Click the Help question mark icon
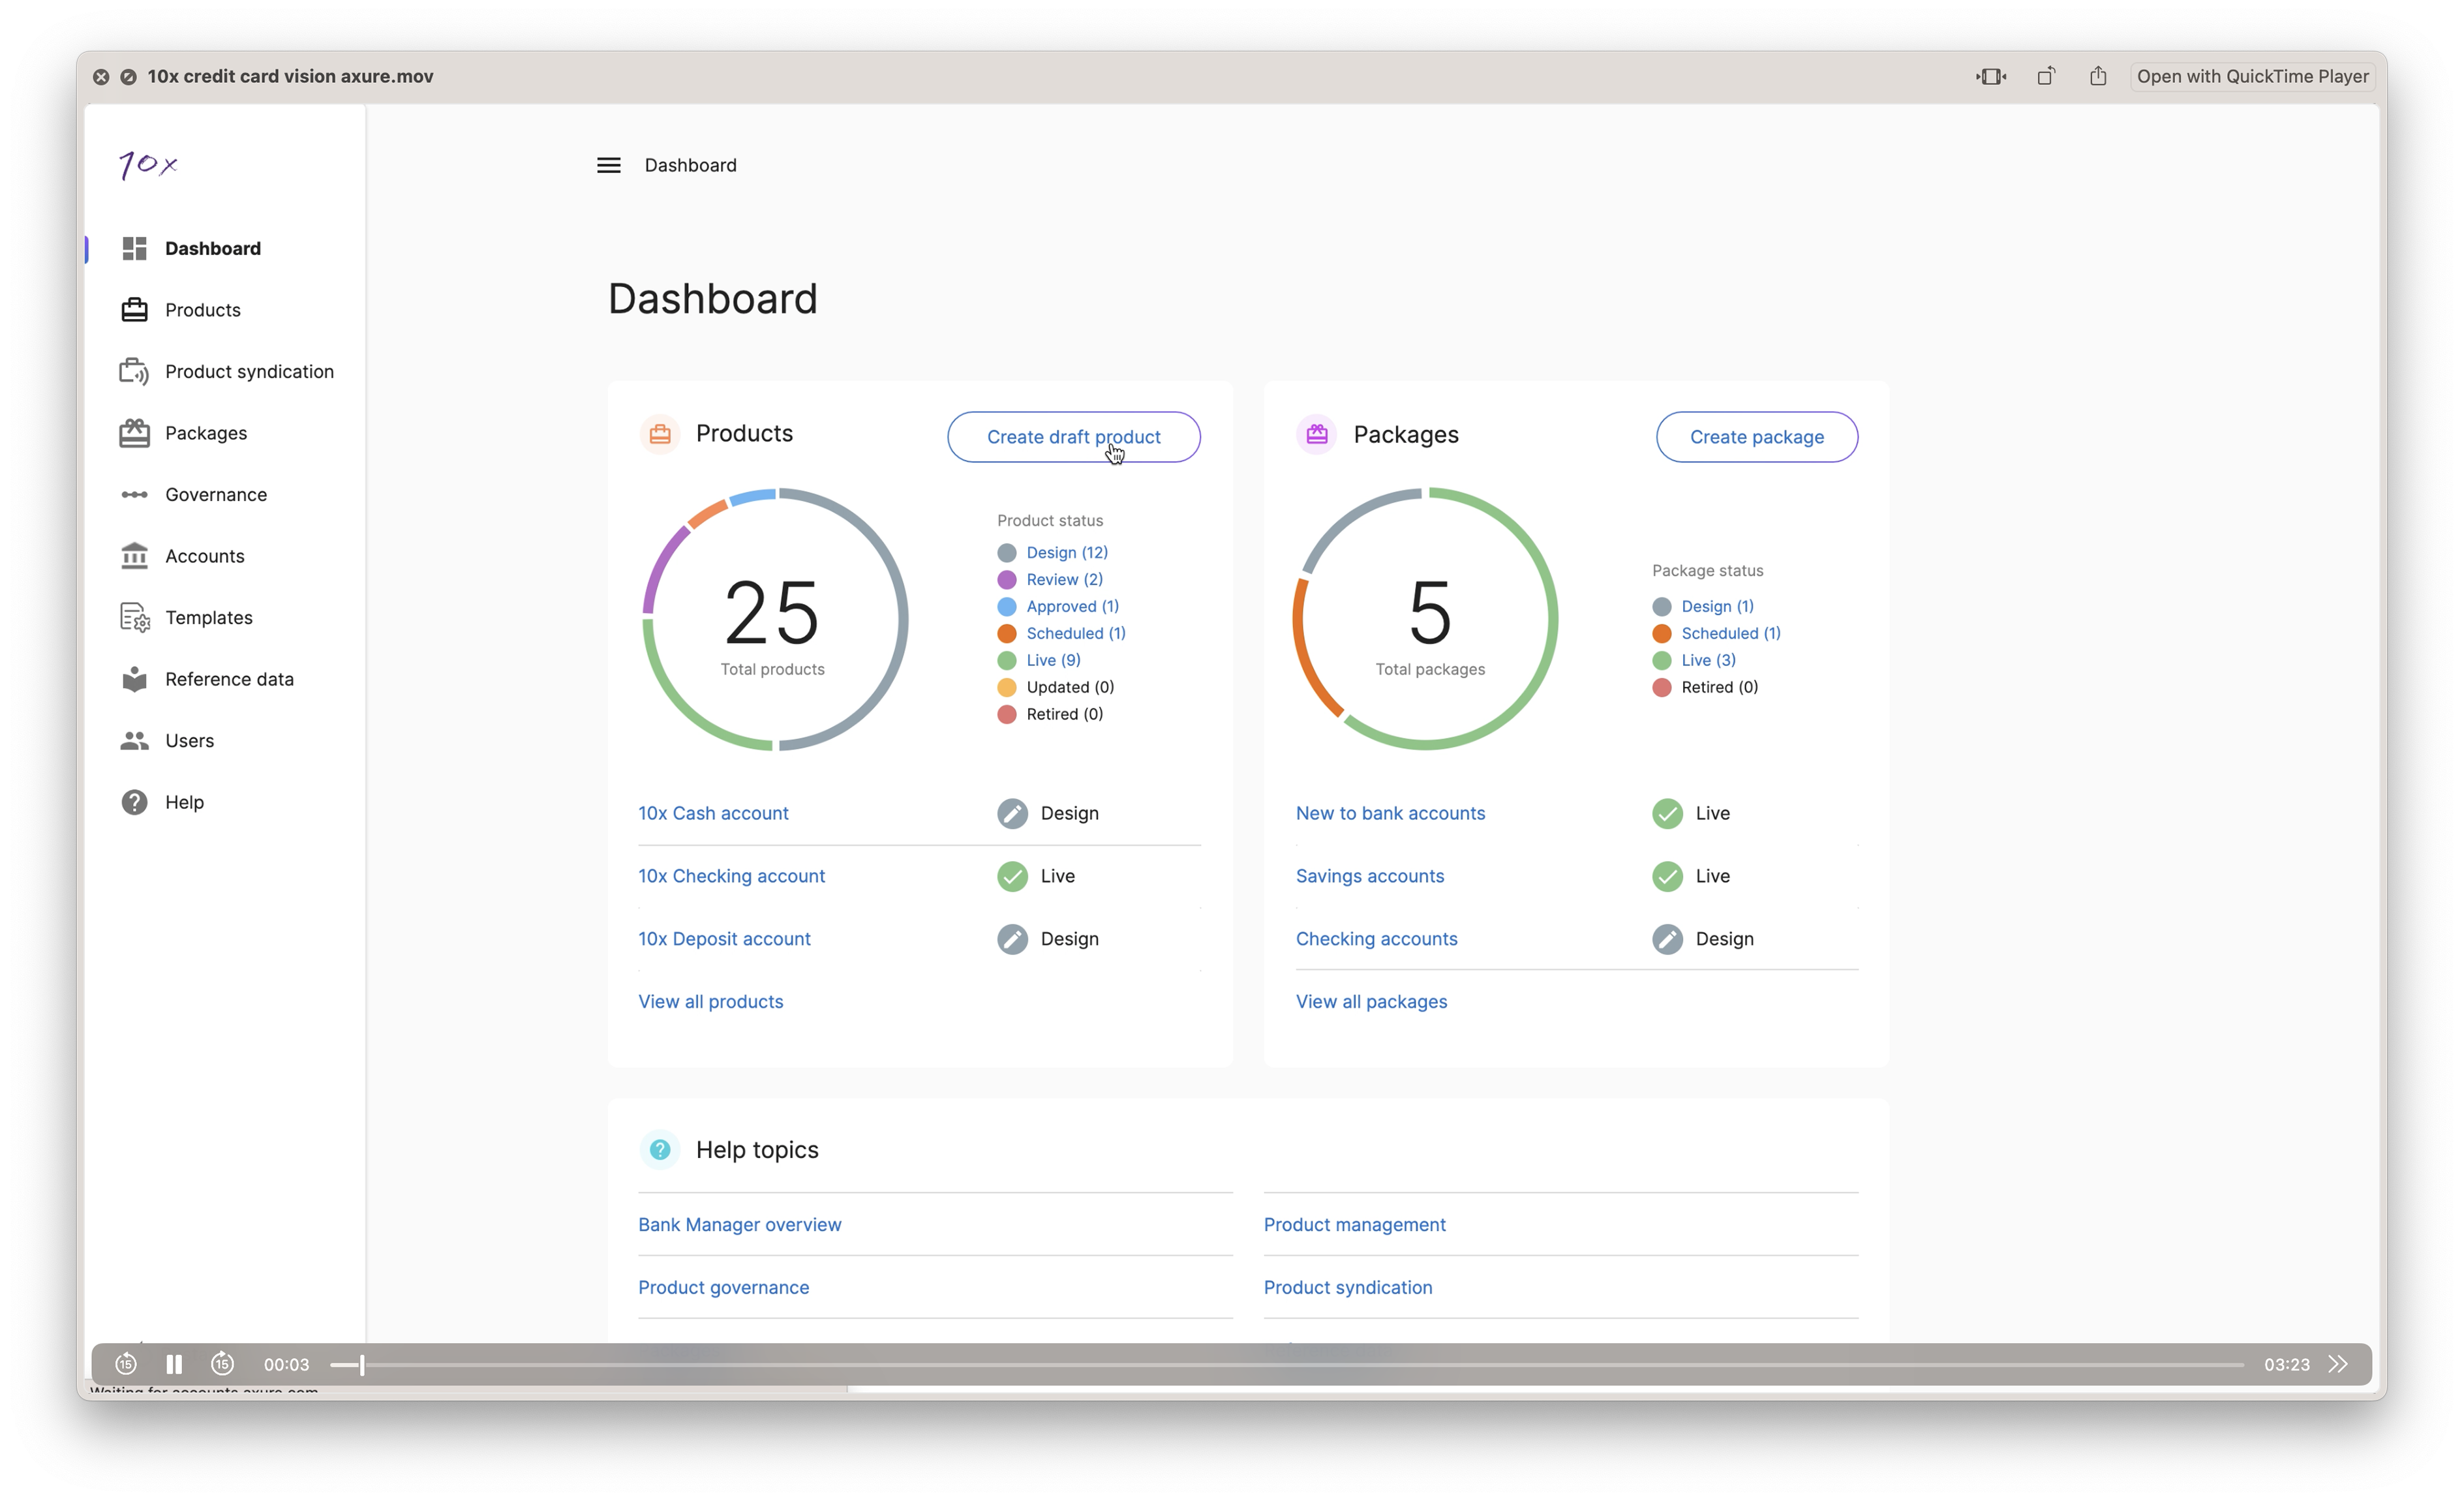This screenshot has height=1501, width=2464. (x=134, y=802)
